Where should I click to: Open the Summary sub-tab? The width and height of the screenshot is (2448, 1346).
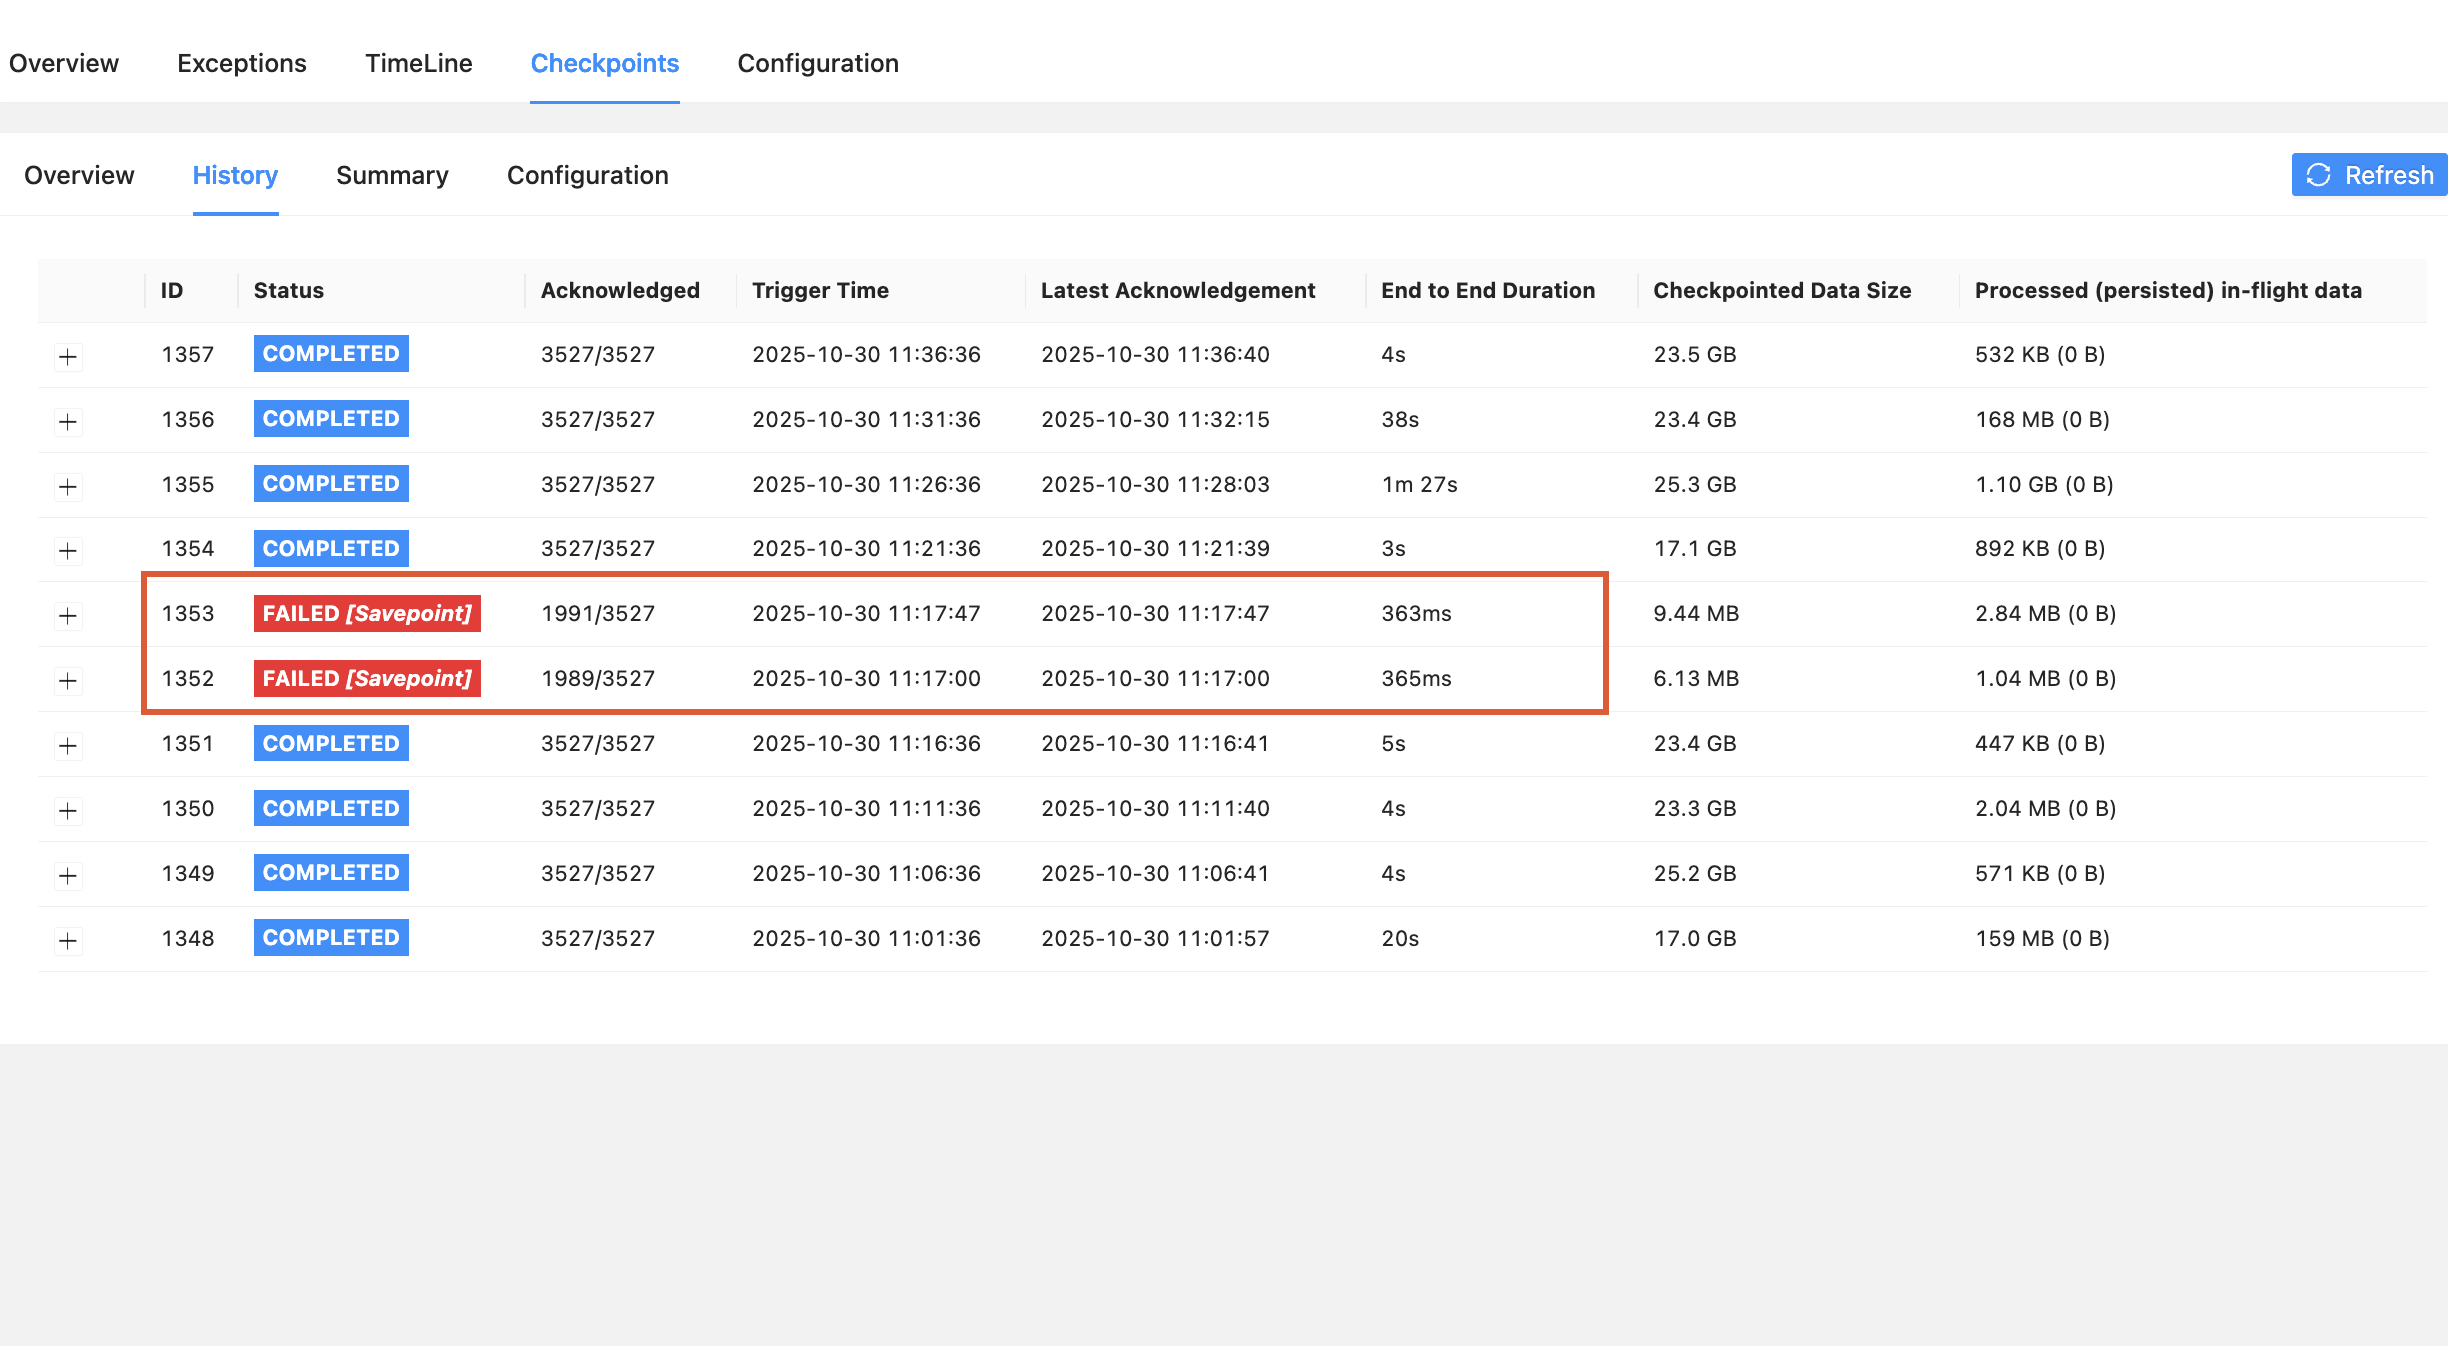(x=392, y=175)
